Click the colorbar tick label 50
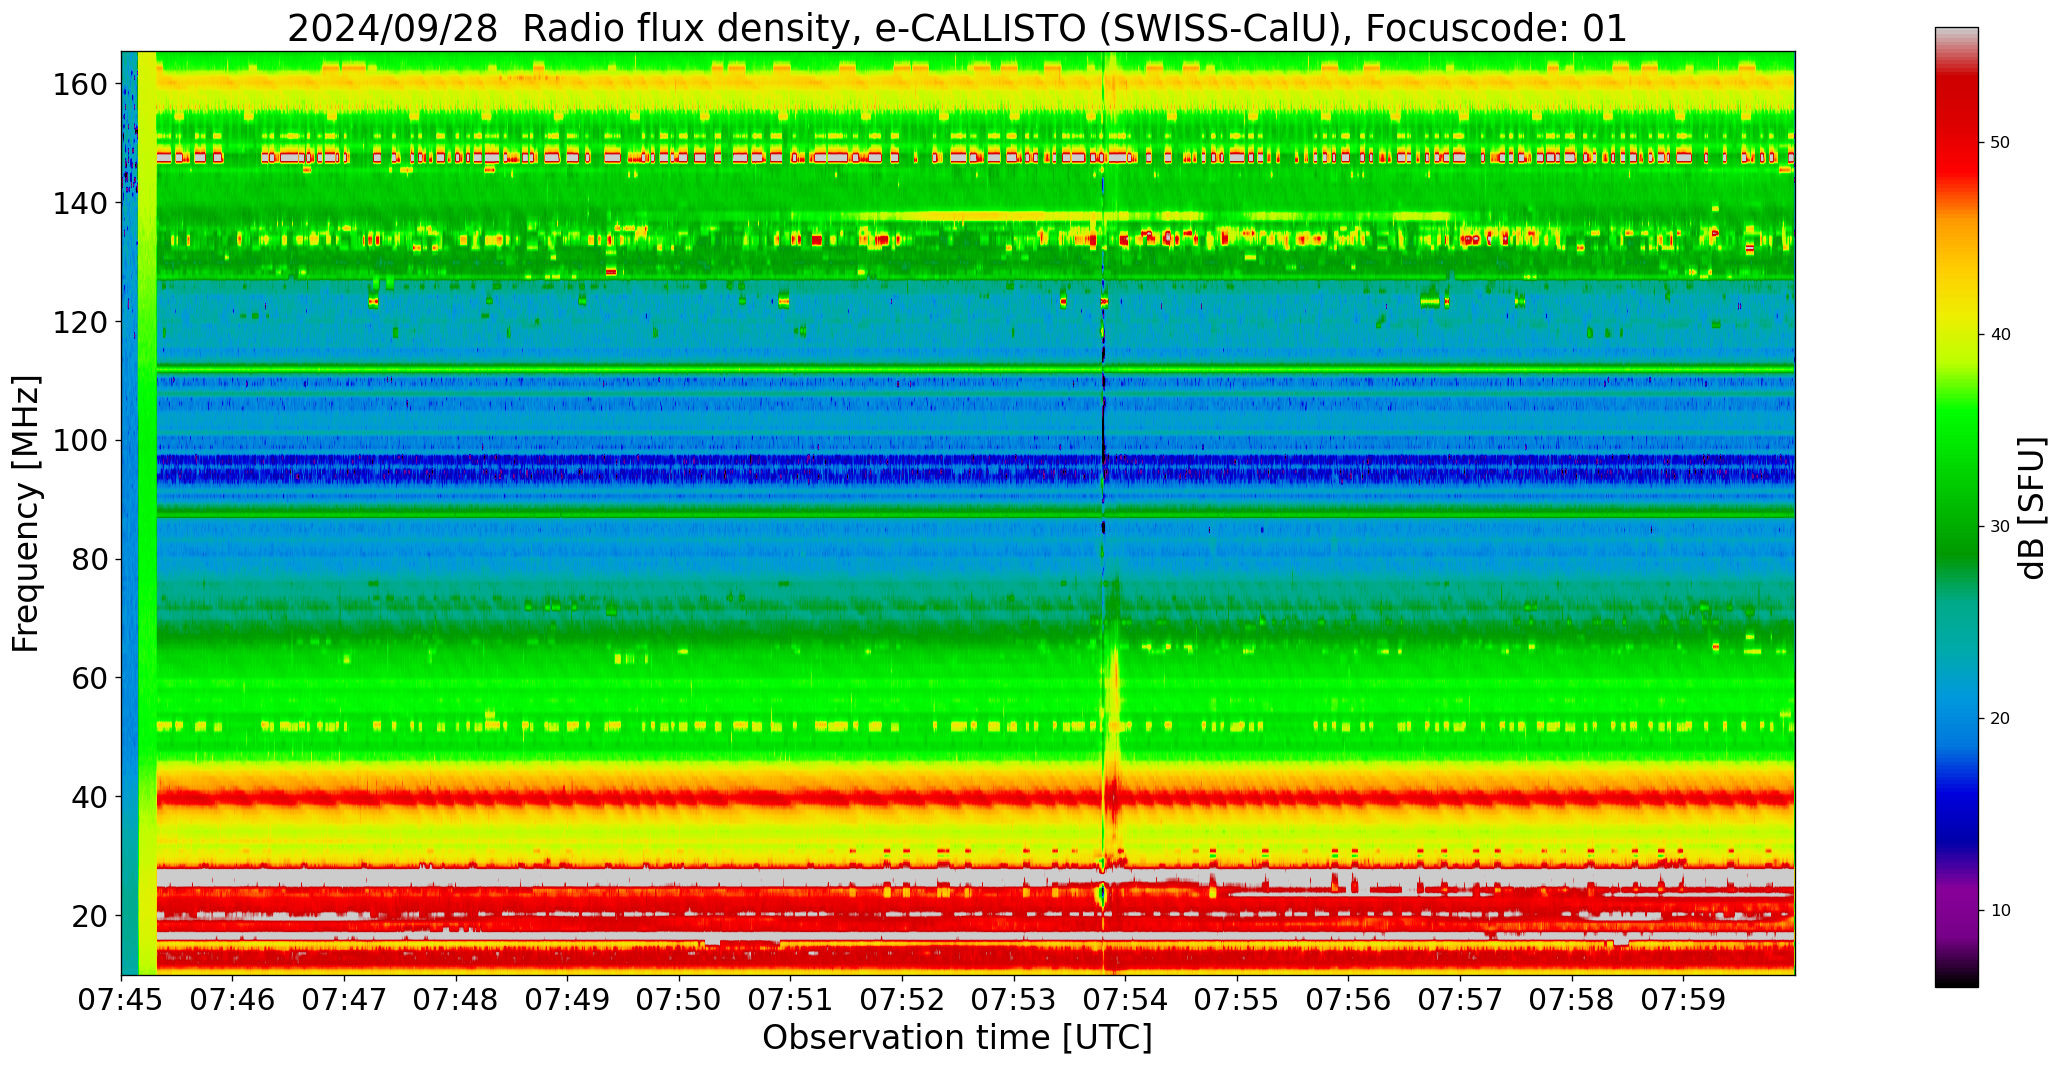The image size is (2062, 1067). click(2000, 143)
